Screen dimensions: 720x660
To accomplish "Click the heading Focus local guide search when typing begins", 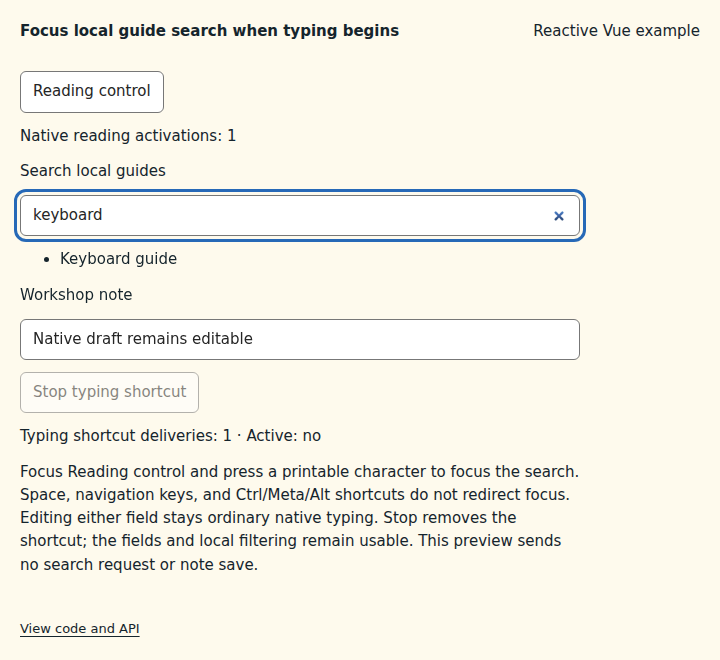I will (209, 31).
